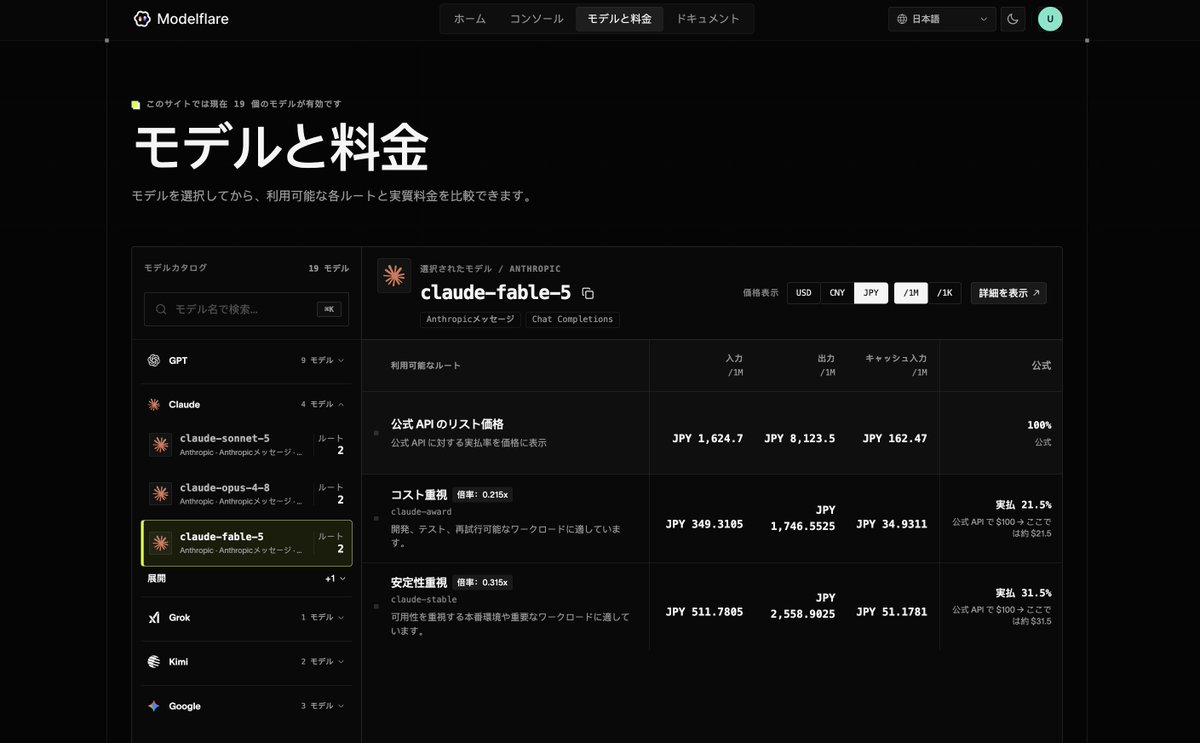
Task: Click the JPY 1,624.7 input price
Action: click(707, 438)
